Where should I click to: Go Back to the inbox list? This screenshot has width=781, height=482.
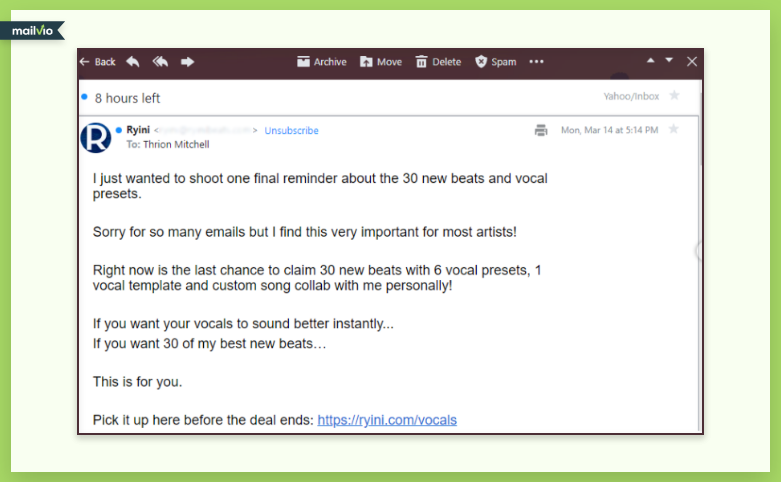(98, 62)
